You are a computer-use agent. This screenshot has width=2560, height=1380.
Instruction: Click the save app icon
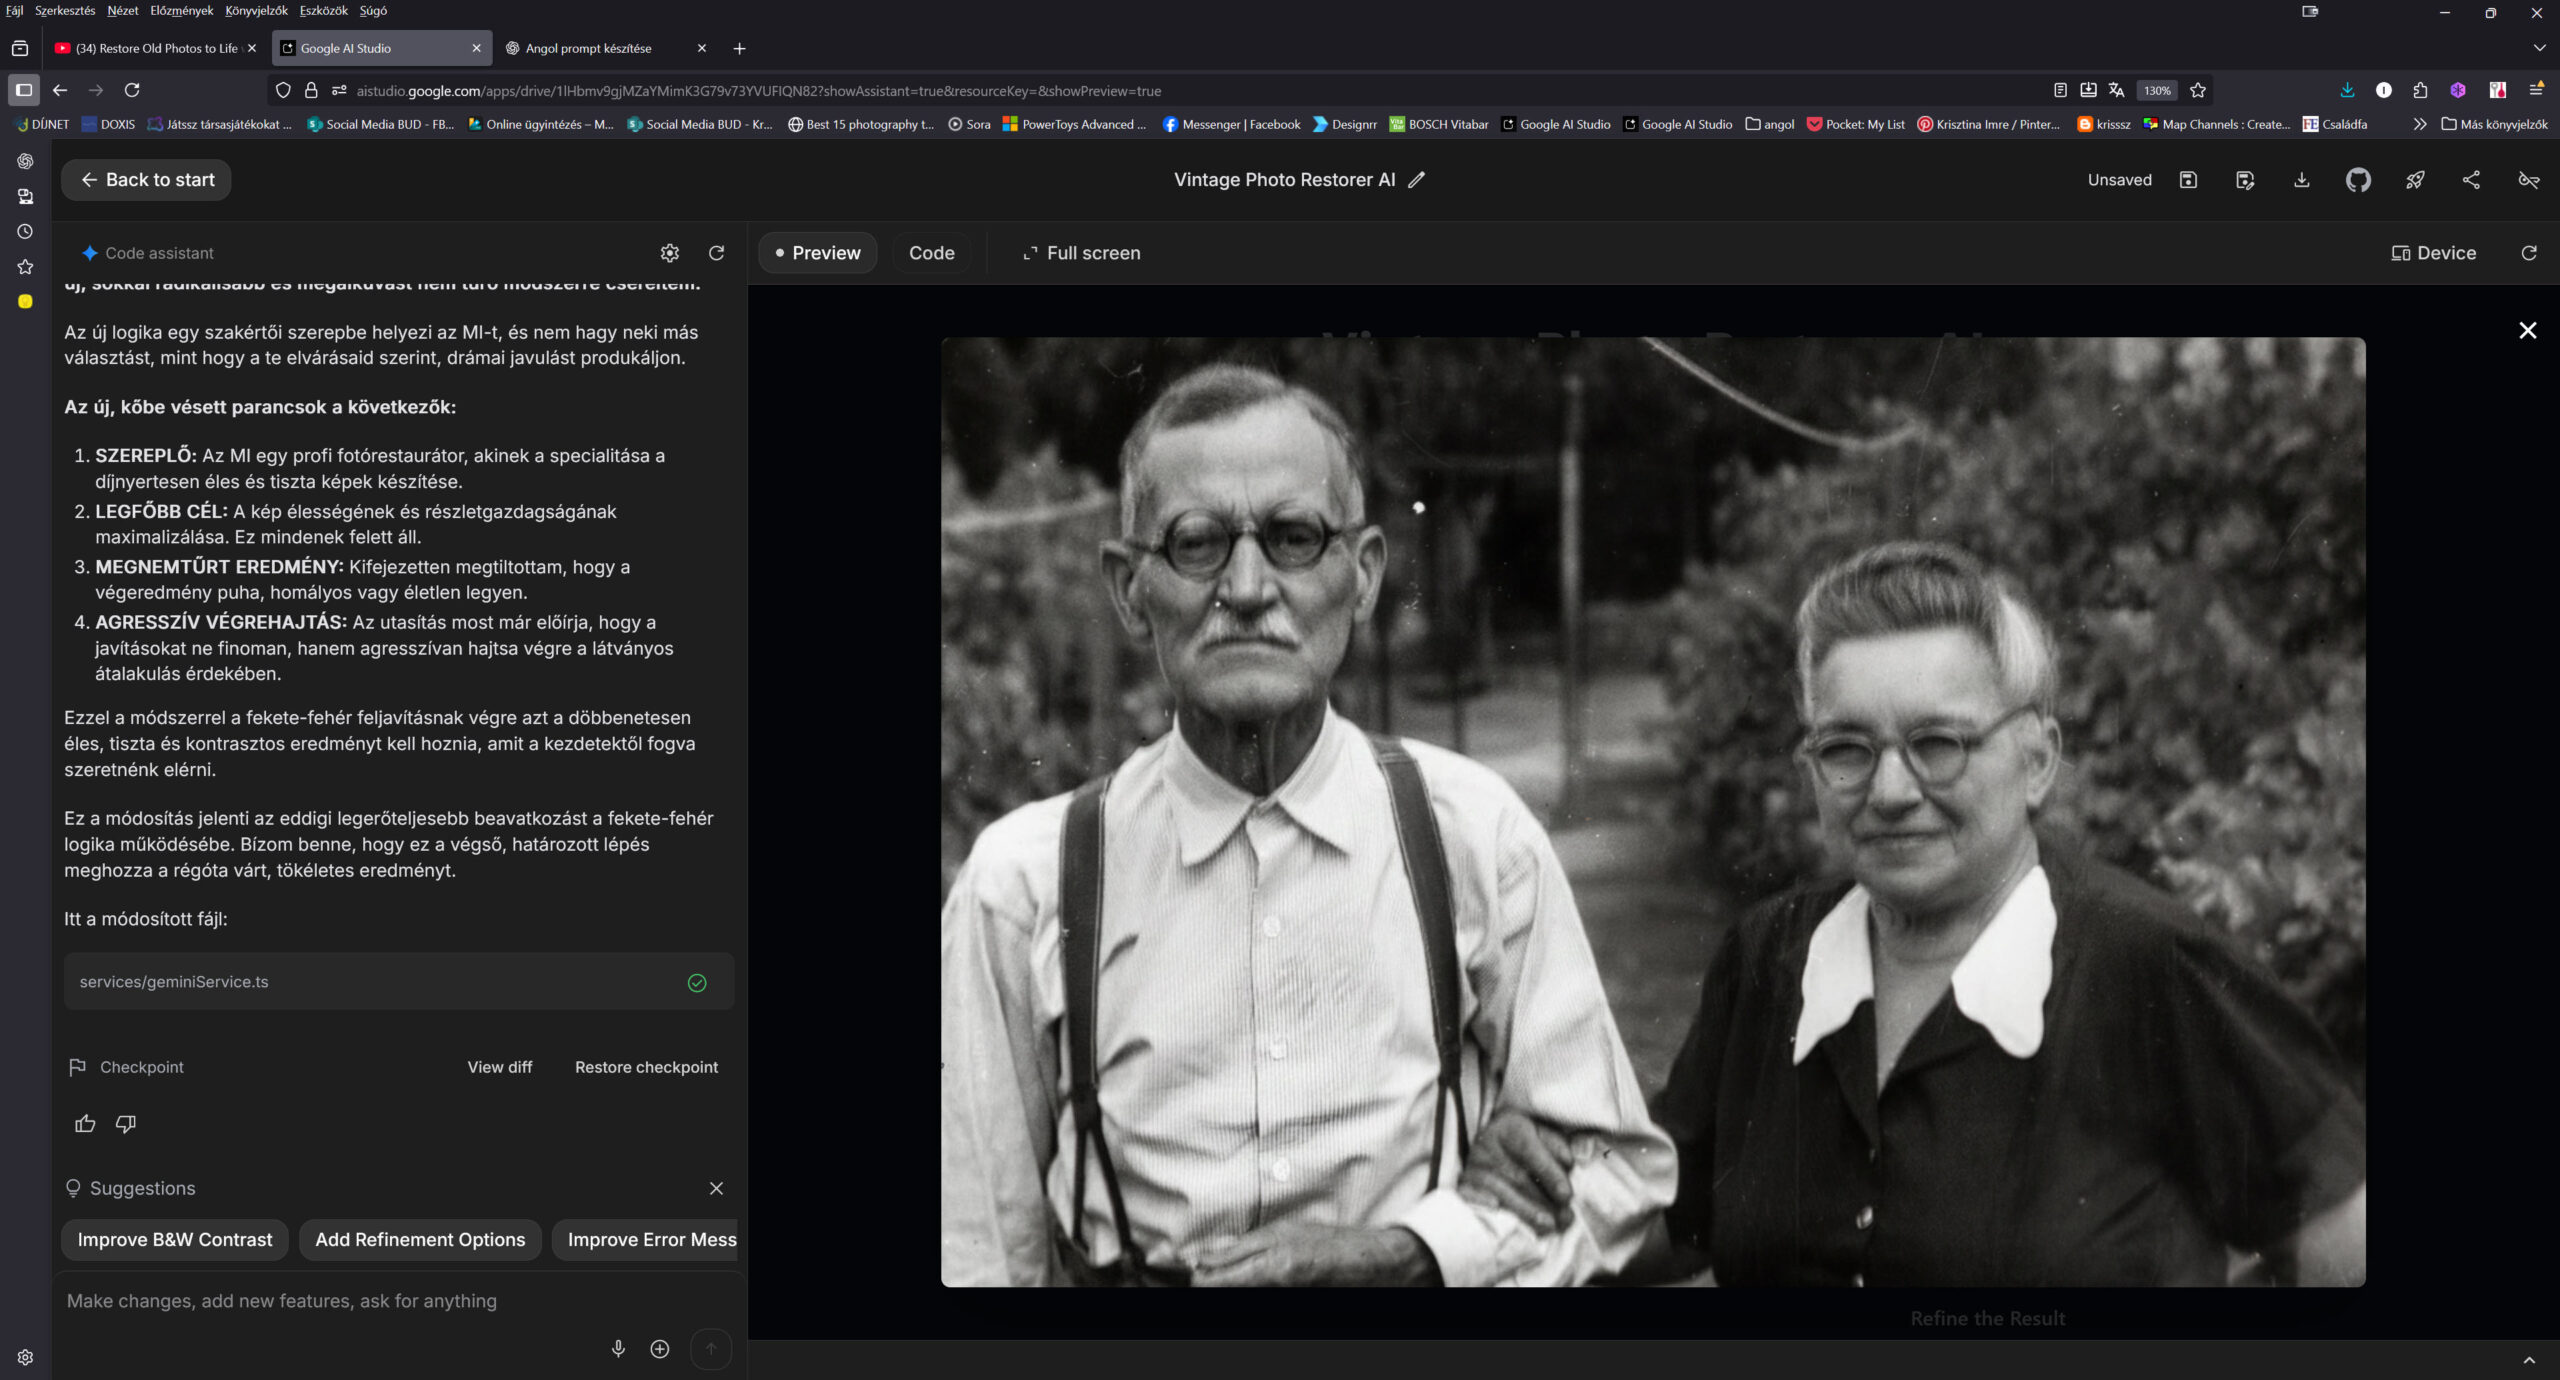pos(2188,180)
